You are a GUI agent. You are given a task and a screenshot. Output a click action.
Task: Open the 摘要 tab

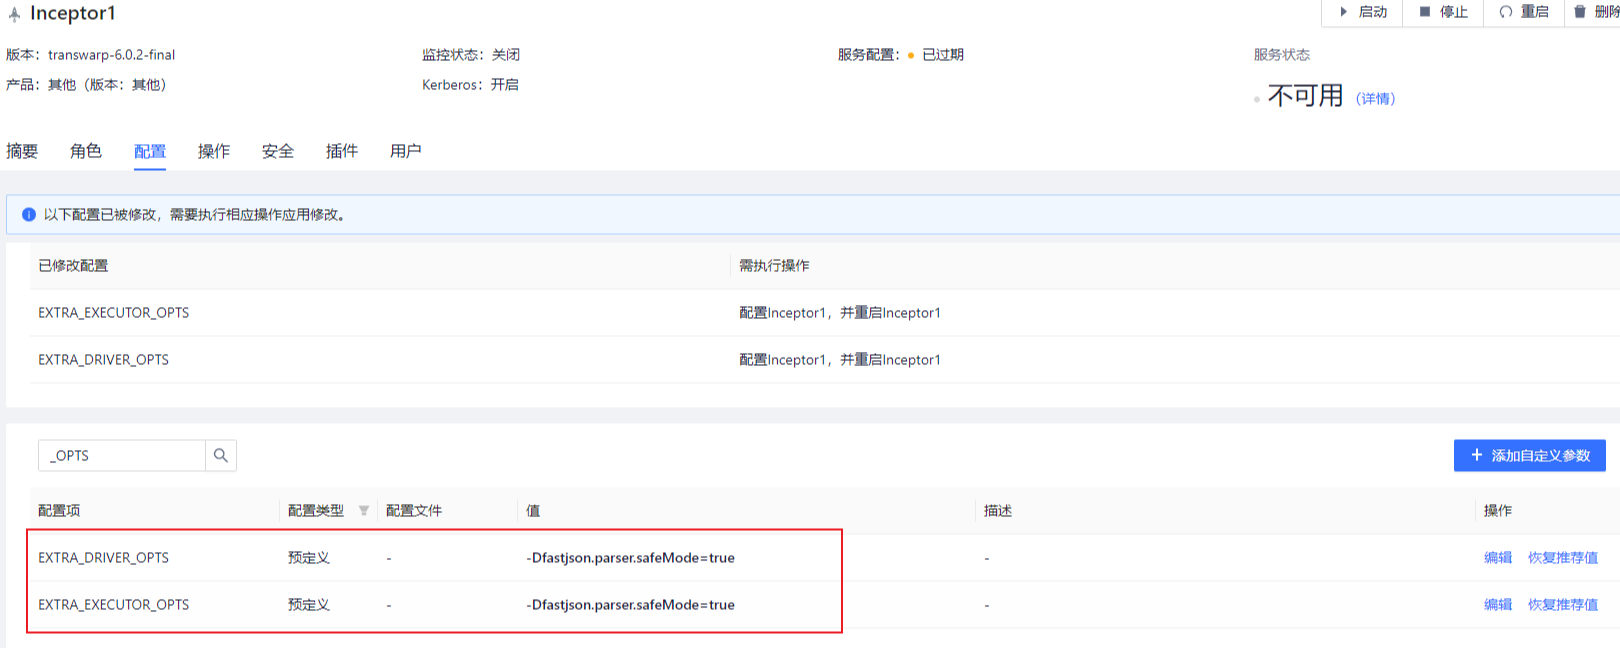click(x=22, y=151)
